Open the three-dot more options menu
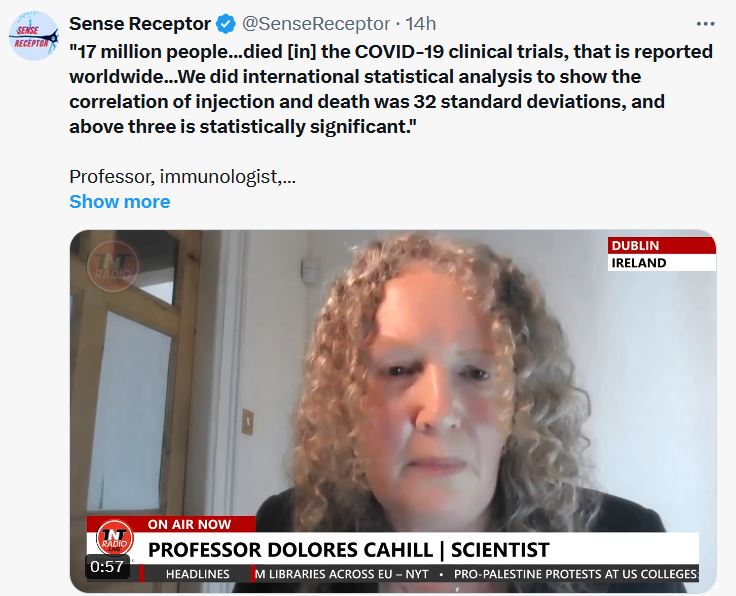The image size is (736, 596). pos(705,24)
